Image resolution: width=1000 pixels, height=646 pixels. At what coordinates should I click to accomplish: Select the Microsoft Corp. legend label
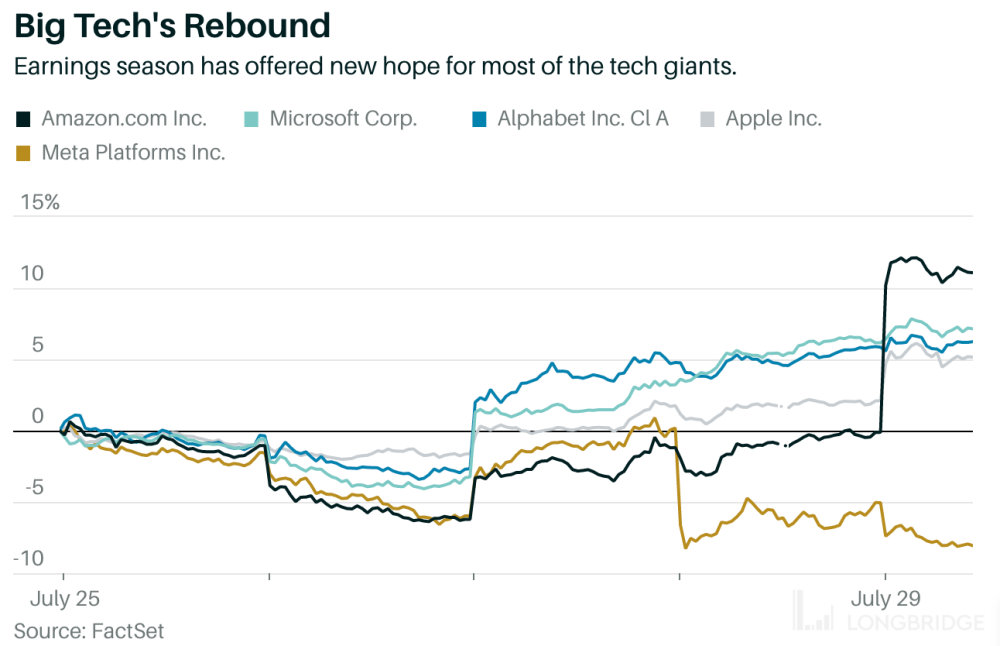pyautogui.click(x=343, y=119)
